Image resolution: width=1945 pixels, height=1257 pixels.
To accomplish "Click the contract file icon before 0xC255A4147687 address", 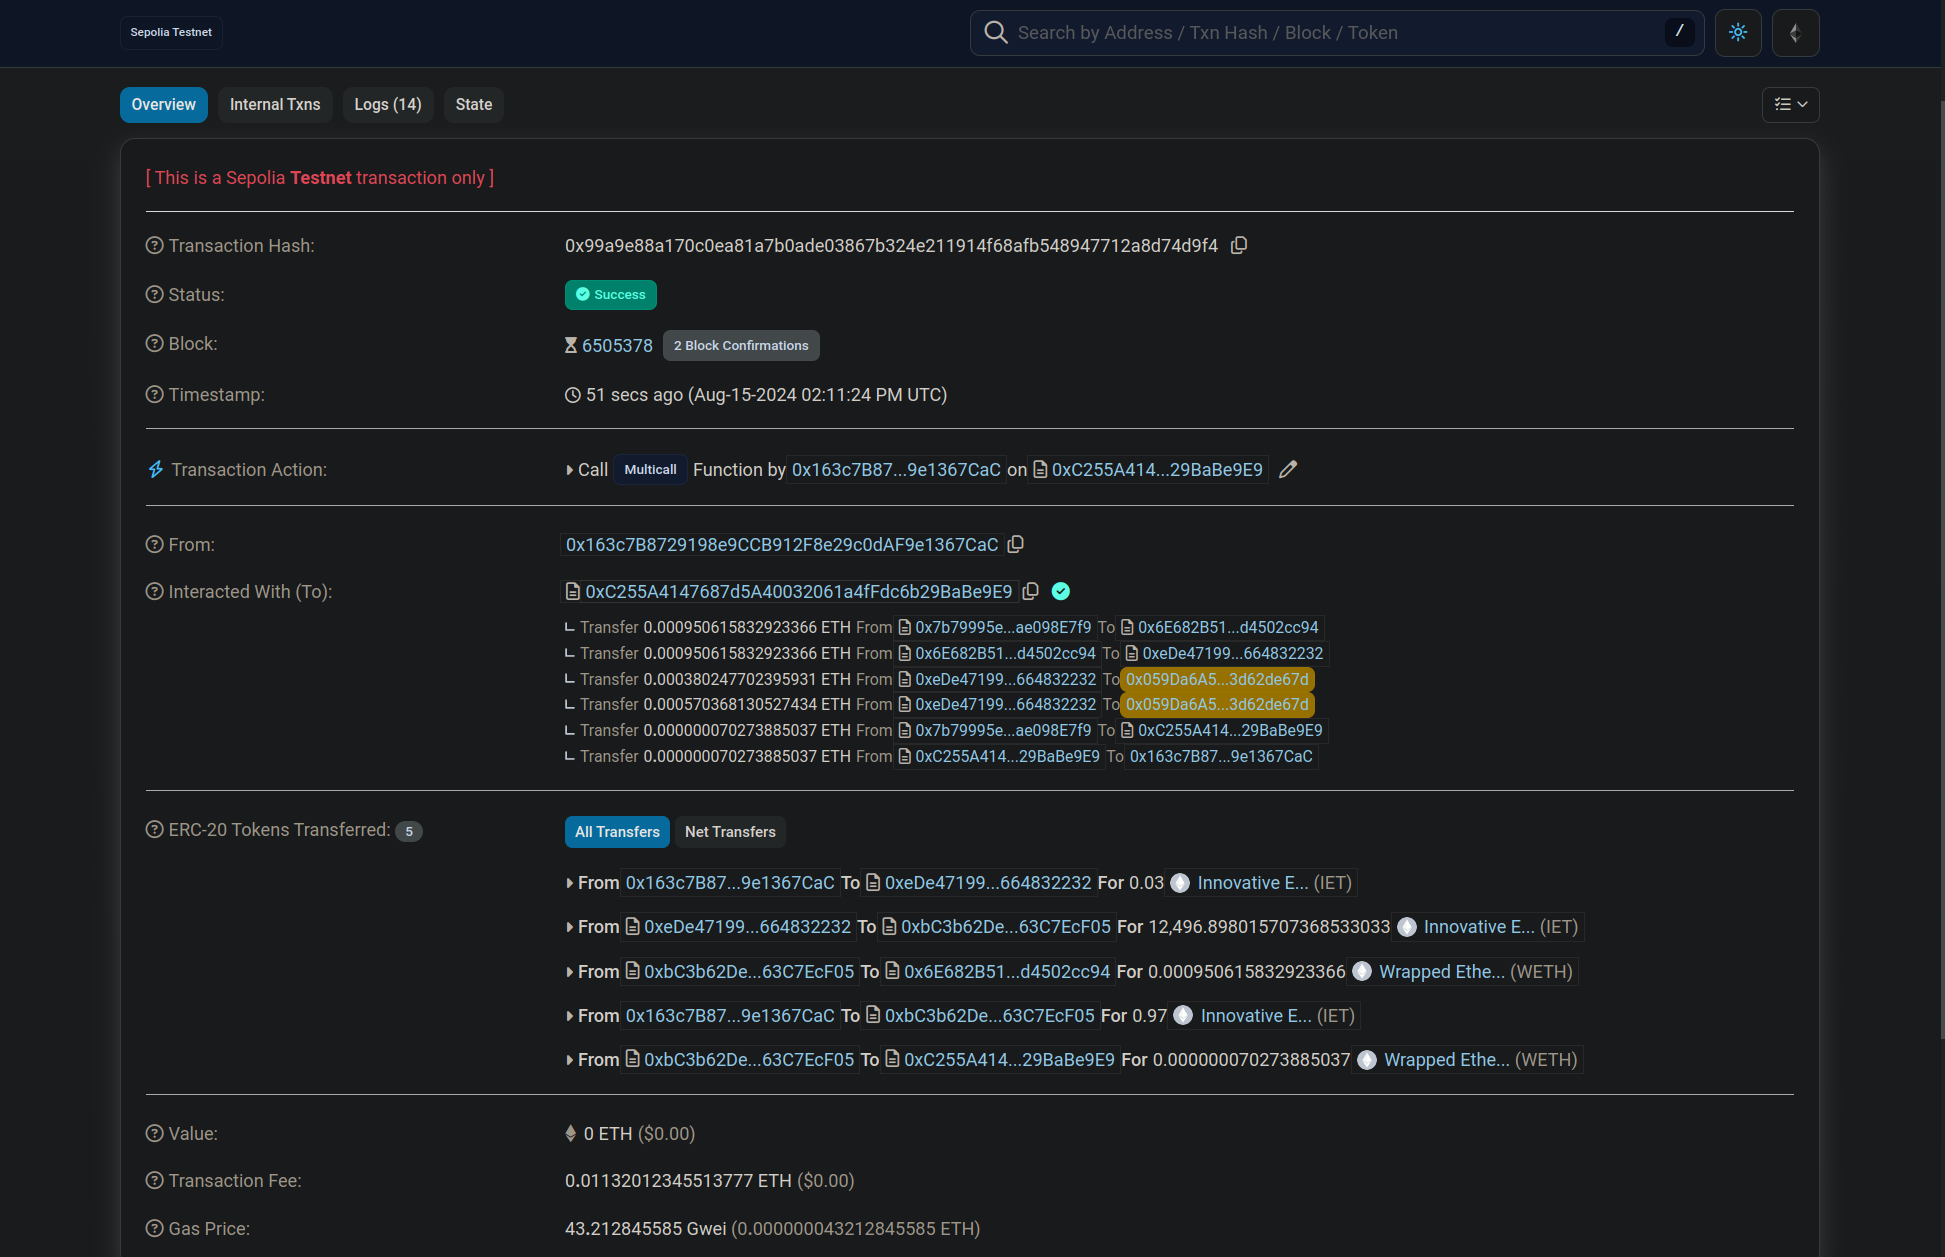I will click(x=573, y=591).
